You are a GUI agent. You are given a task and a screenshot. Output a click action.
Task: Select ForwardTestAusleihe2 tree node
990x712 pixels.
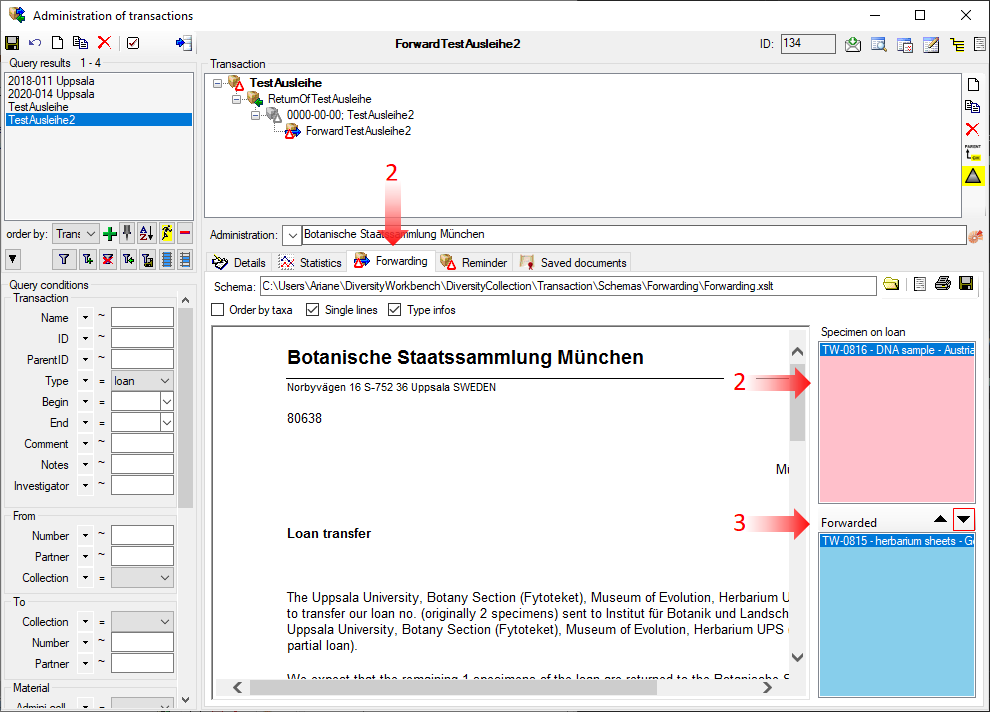(358, 131)
